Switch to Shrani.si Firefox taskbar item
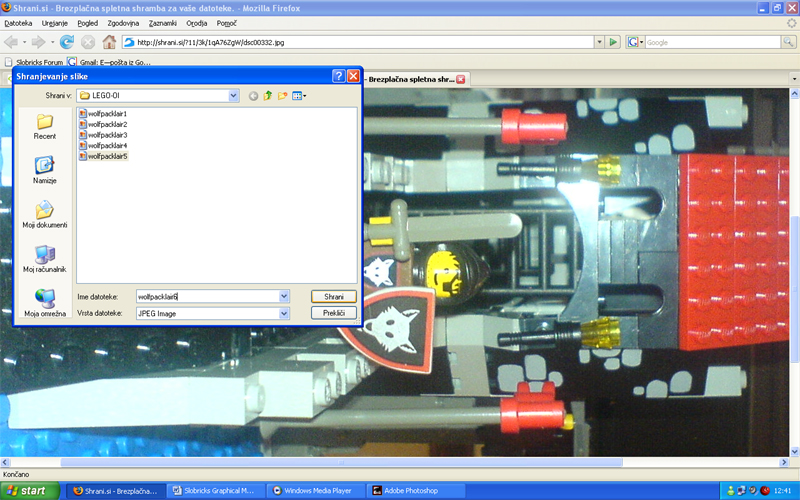Image resolution: width=800 pixels, height=500 pixels. pos(116,491)
